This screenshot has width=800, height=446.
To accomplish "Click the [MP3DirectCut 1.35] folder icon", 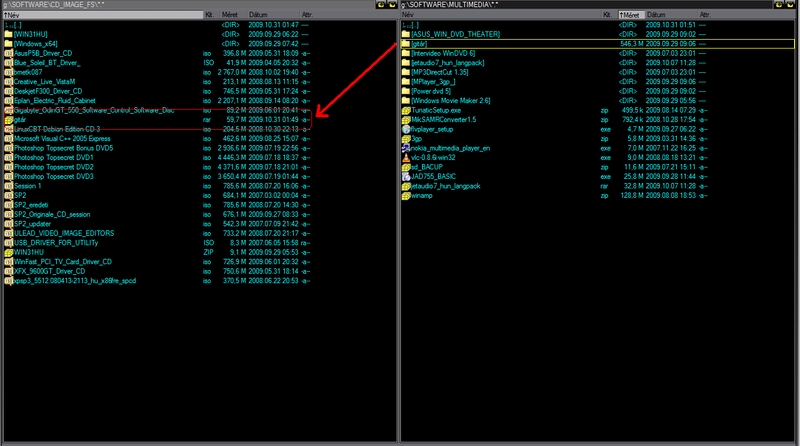I will pos(406,72).
